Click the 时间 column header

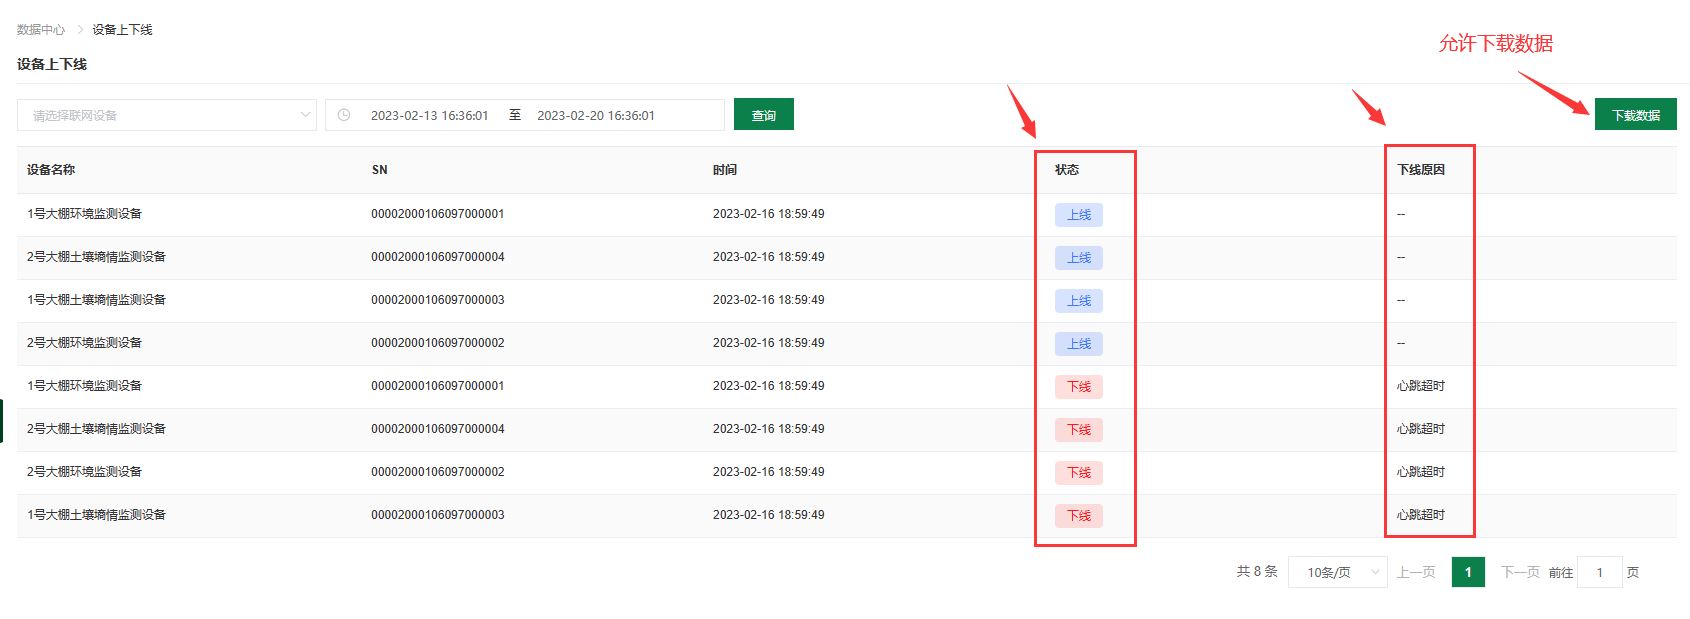click(725, 170)
